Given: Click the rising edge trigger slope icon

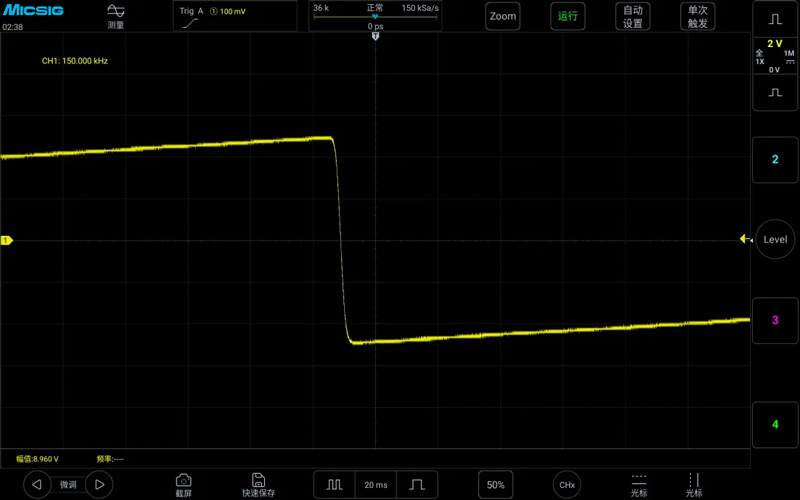Looking at the screenshot, I should pos(190,23).
